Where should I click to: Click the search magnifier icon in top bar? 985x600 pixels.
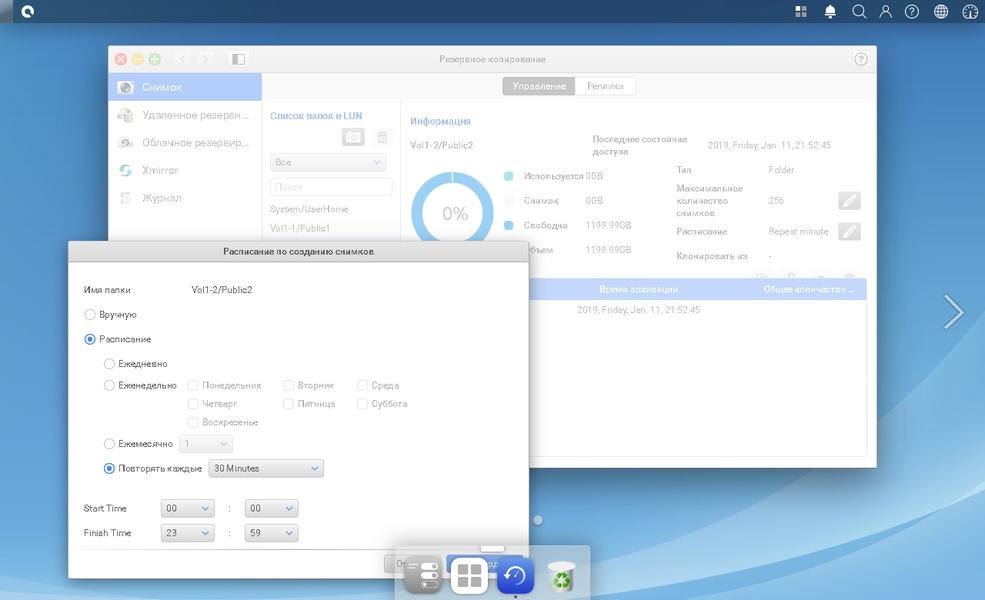tap(859, 11)
